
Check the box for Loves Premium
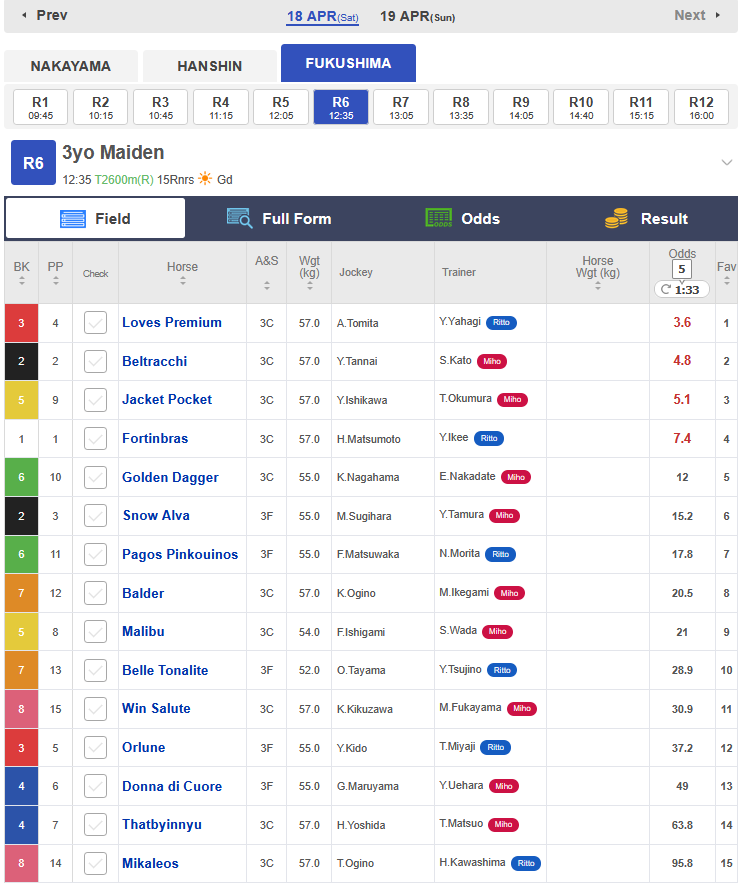(x=96, y=323)
